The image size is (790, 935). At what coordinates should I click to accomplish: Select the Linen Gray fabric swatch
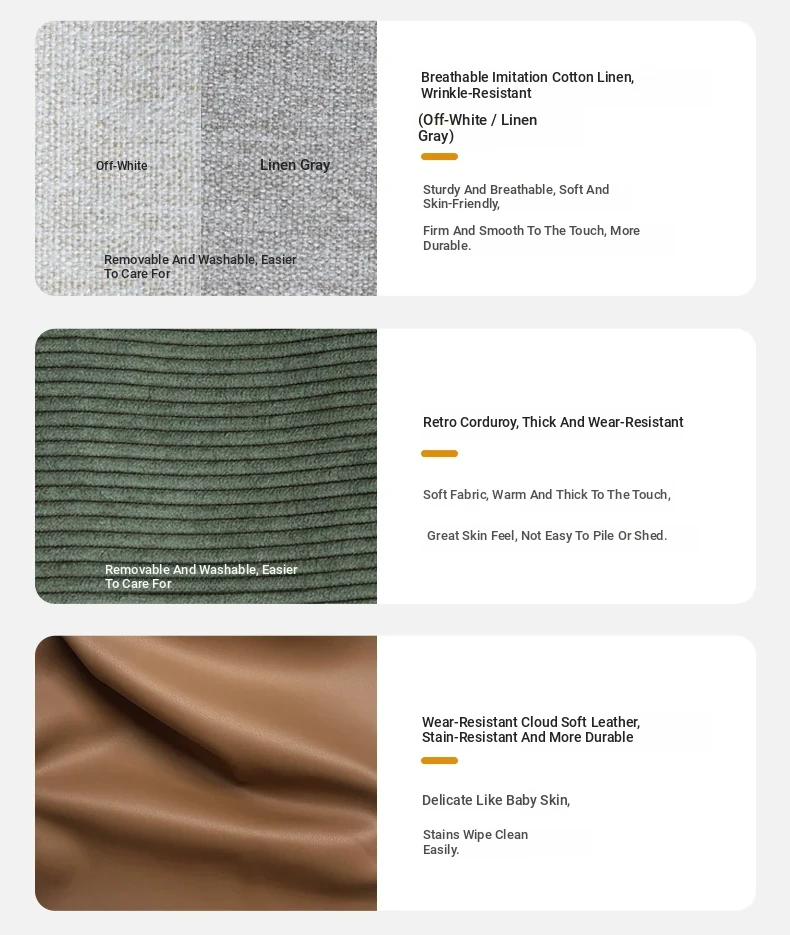pos(289,158)
